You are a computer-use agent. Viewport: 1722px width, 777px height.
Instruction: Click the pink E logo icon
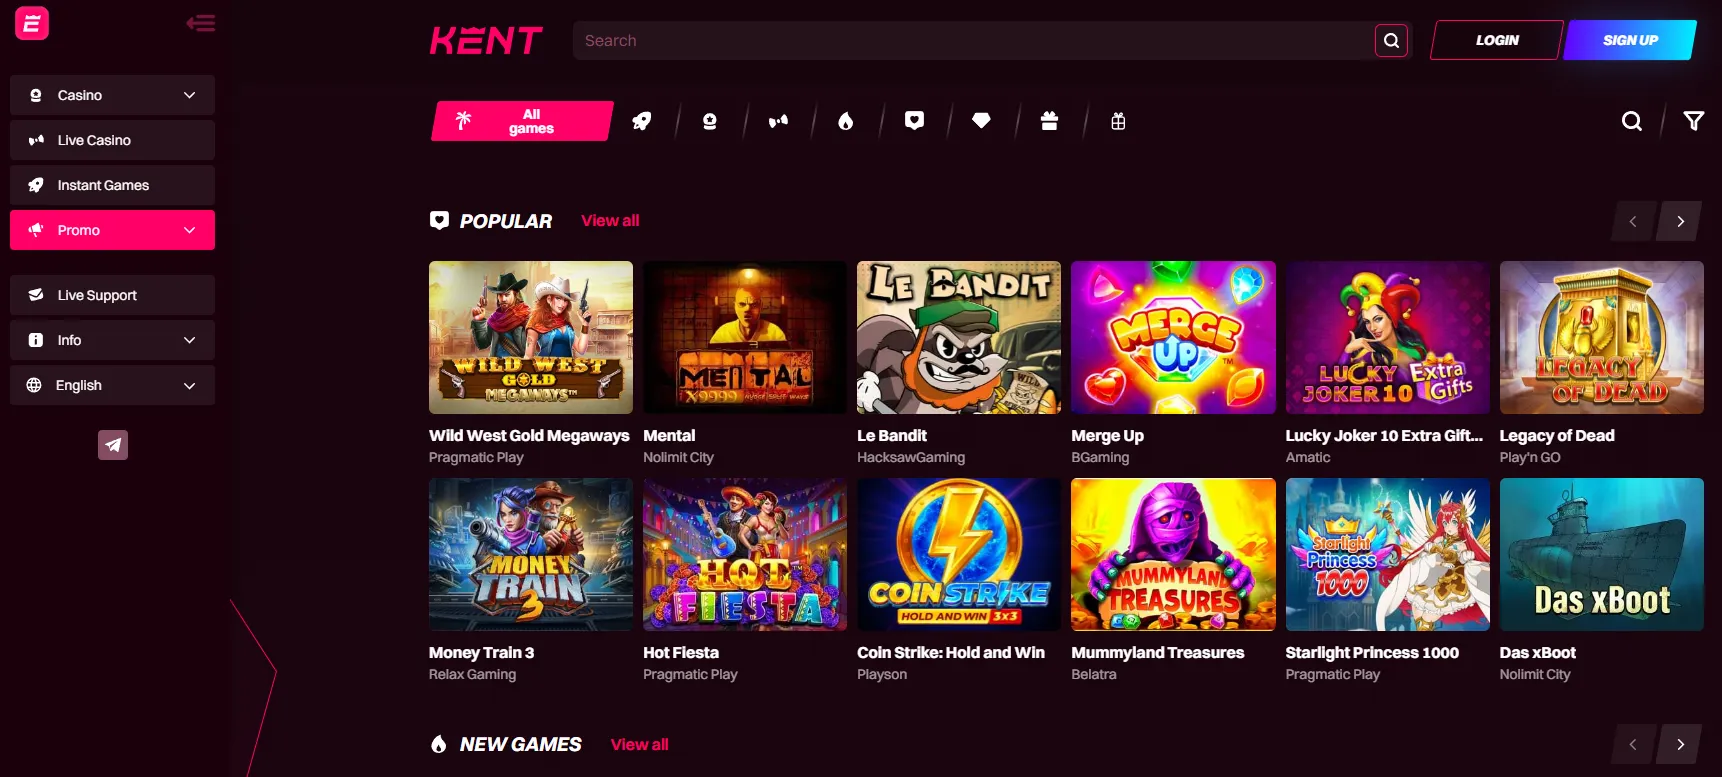click(x=32, y=23)
